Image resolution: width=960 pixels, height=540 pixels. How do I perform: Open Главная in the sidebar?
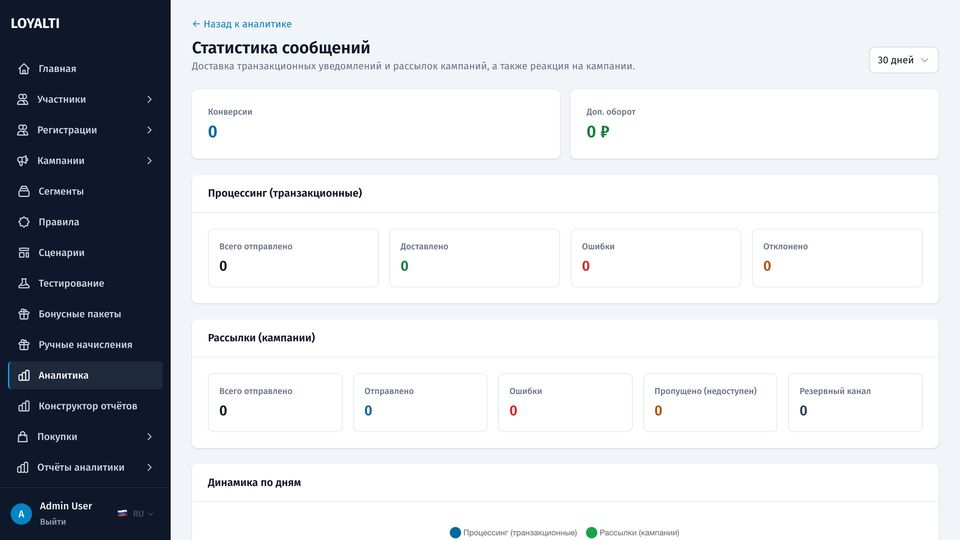coord(85,69)
